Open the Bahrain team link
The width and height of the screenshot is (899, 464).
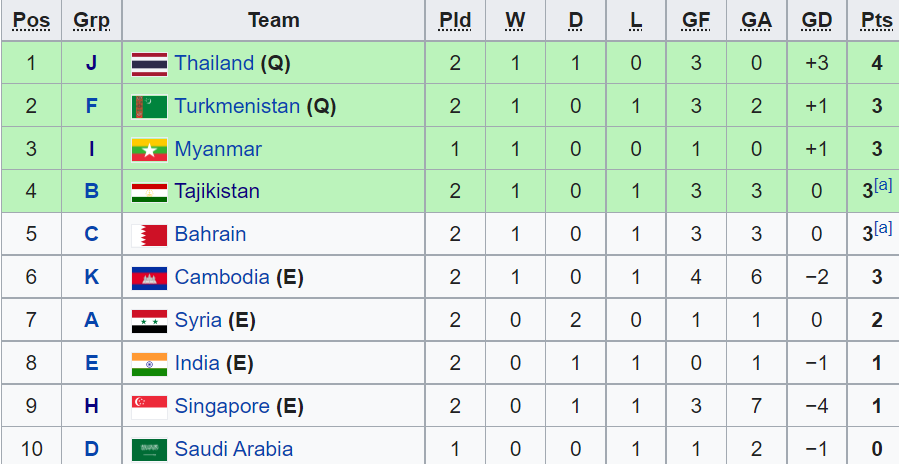pos(210,234)
